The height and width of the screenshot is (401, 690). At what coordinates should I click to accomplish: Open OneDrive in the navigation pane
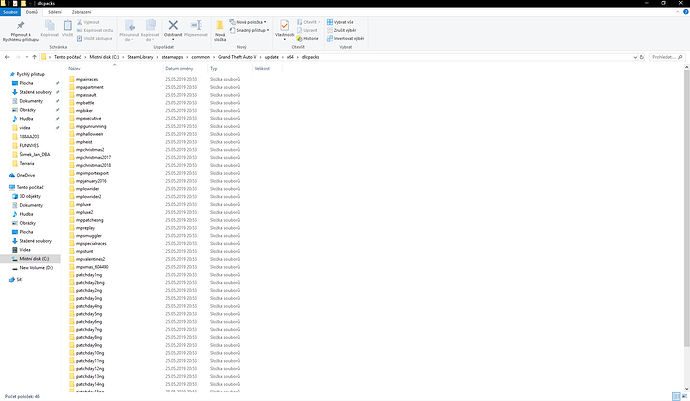(25, 174)
